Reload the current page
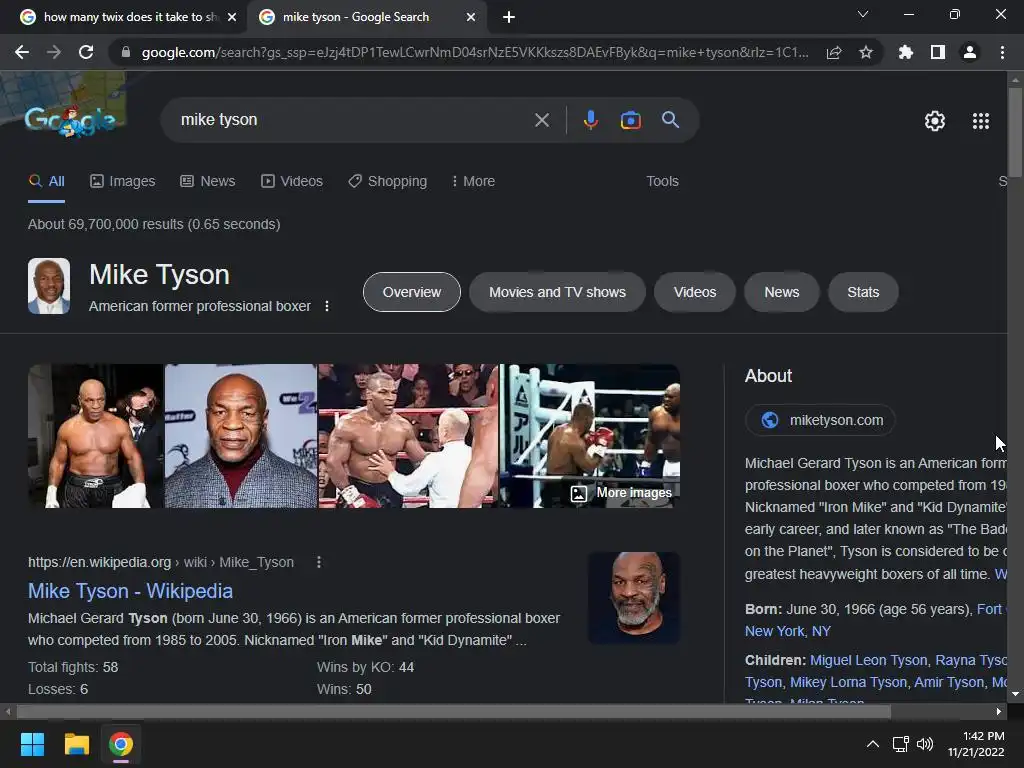This screenshot has width=1024, height=768. pos(86,52)
